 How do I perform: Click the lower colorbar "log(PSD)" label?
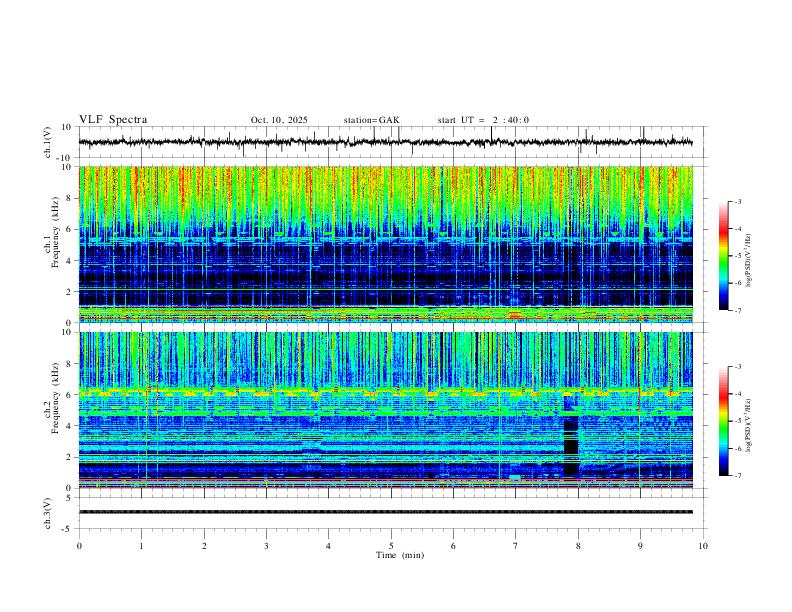pyautogui.click(x=749, y=425)
